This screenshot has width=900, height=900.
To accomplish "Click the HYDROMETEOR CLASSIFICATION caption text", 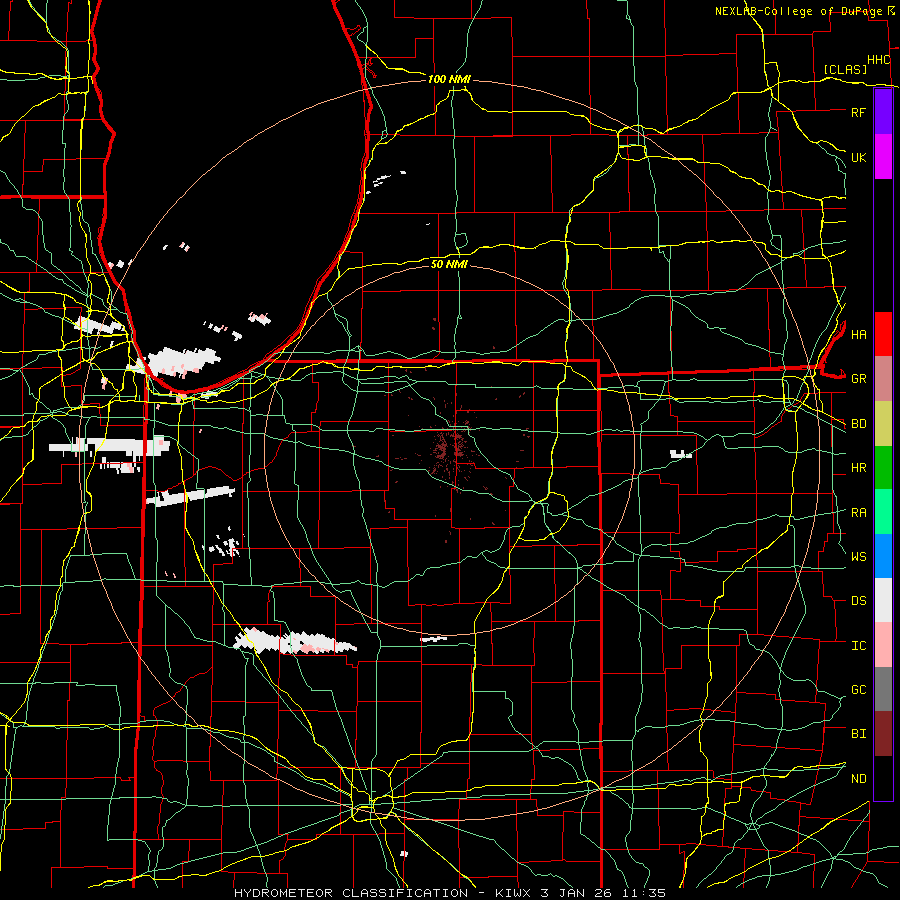I will [351, 893].
